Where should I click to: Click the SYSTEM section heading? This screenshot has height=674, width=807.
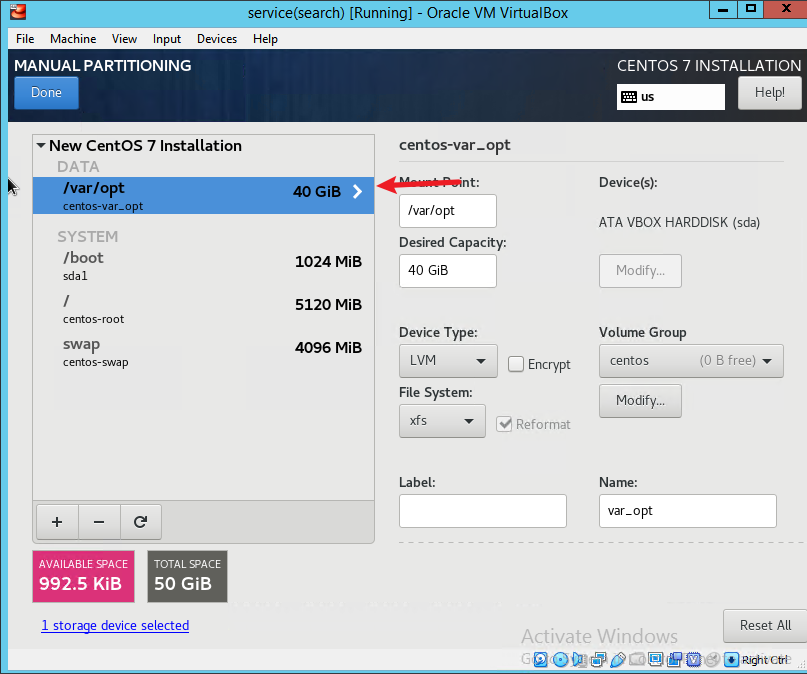[x=87, y=237]
